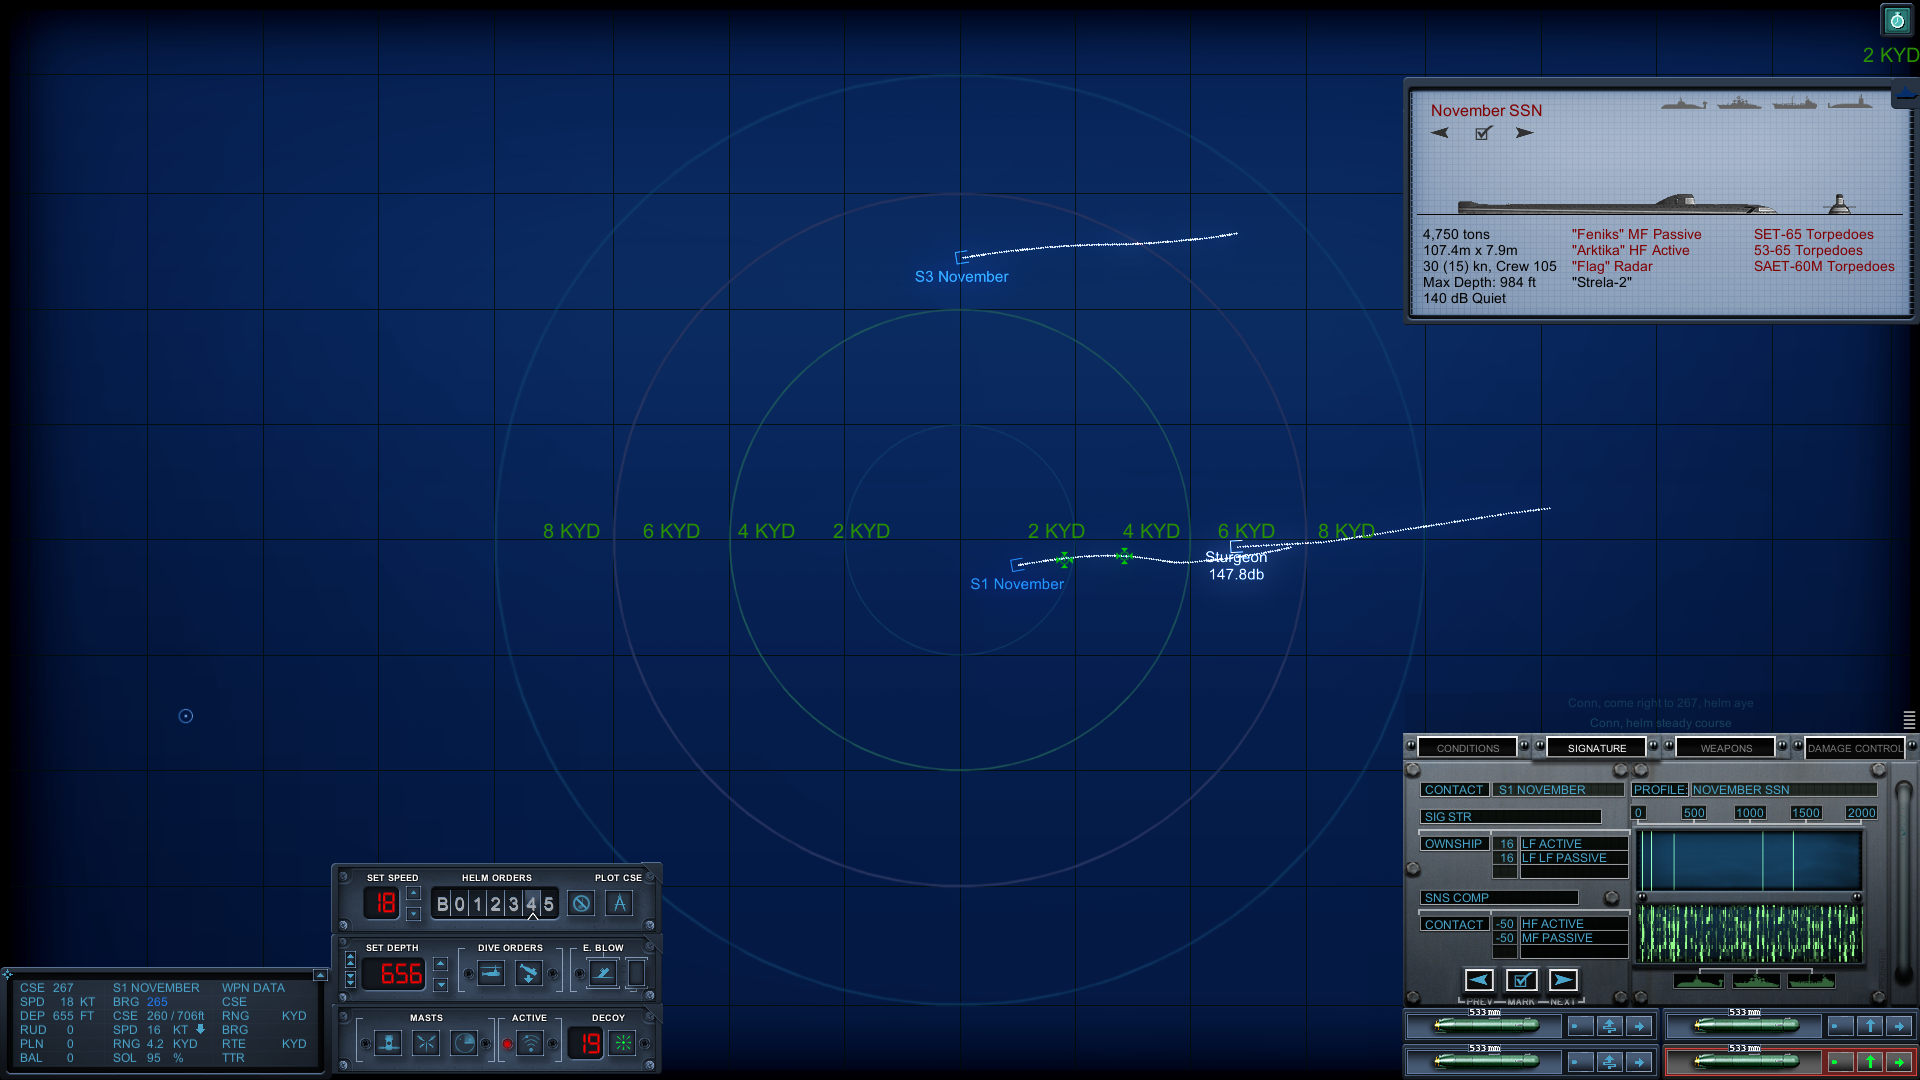The height and width of the screenshot is (1080, 1920).
Task: Select helm order B for backing
Action: coord(442,904)
